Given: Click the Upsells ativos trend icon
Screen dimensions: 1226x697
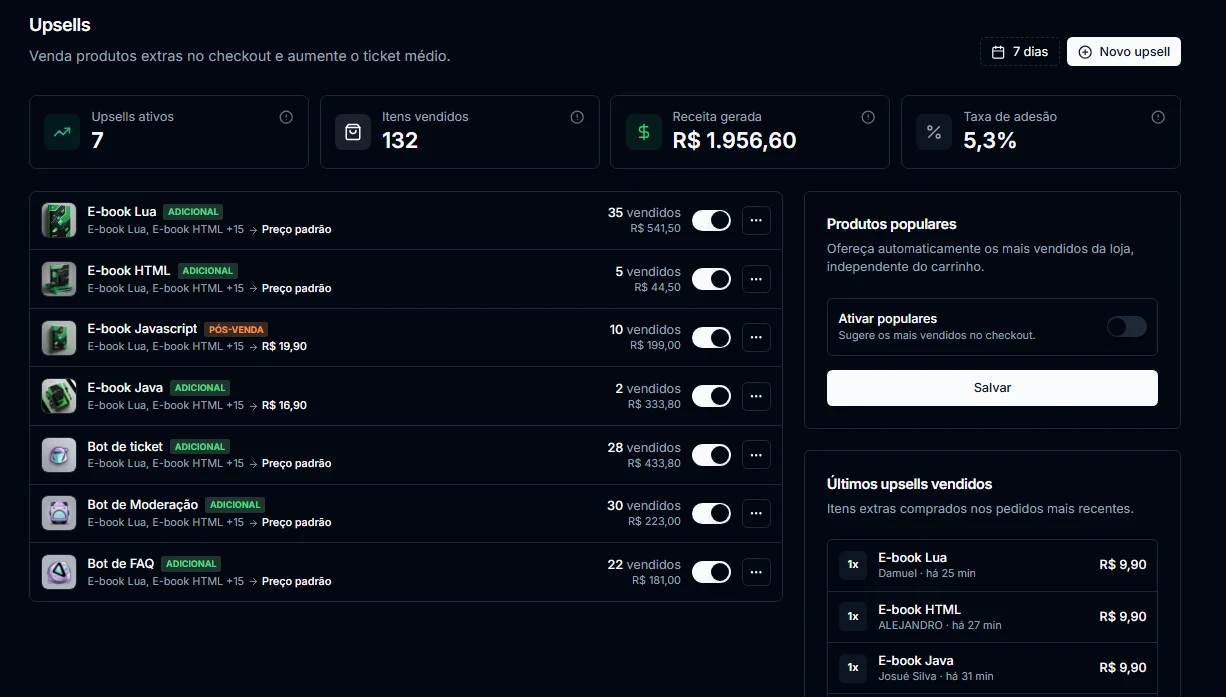Looking at the screenshot, I should [x=62, y=132].
